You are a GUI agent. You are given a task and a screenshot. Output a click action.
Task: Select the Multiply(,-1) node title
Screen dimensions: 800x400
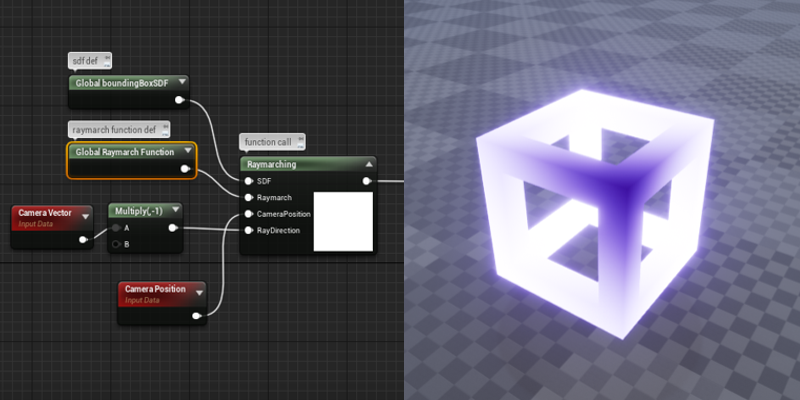tap(139, 211)
